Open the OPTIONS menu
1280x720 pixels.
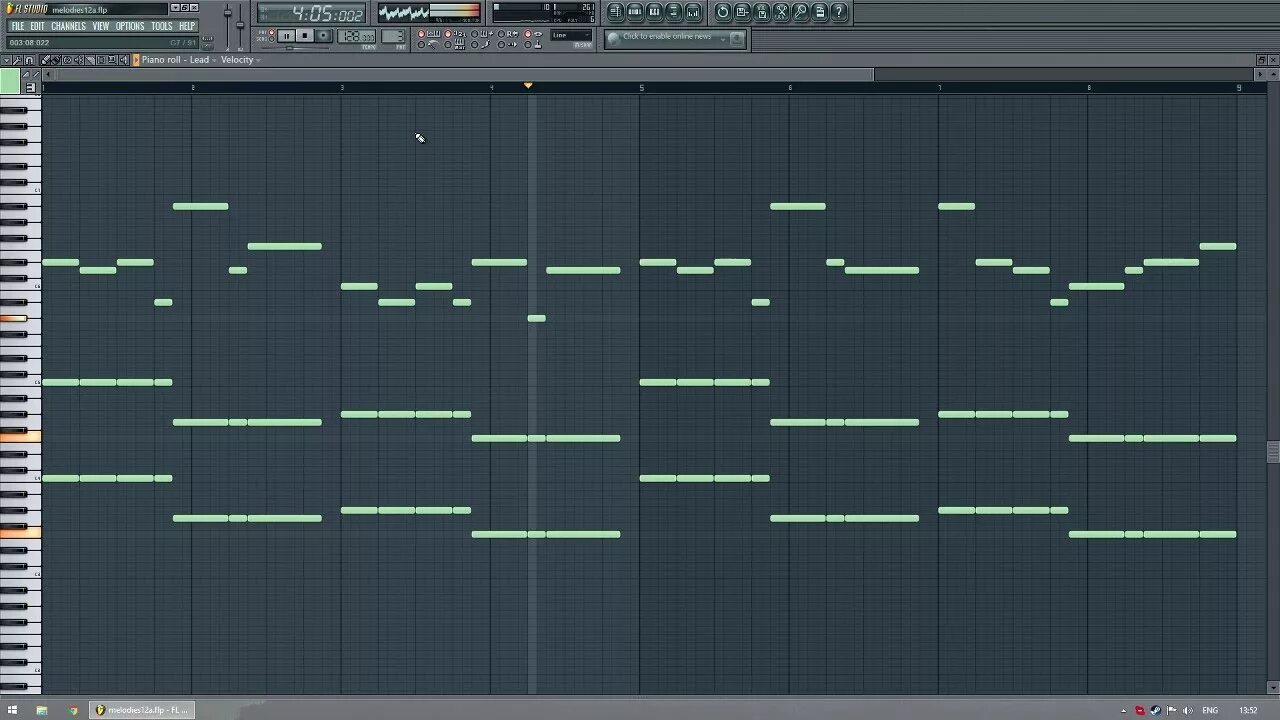(x=130, y=26)
